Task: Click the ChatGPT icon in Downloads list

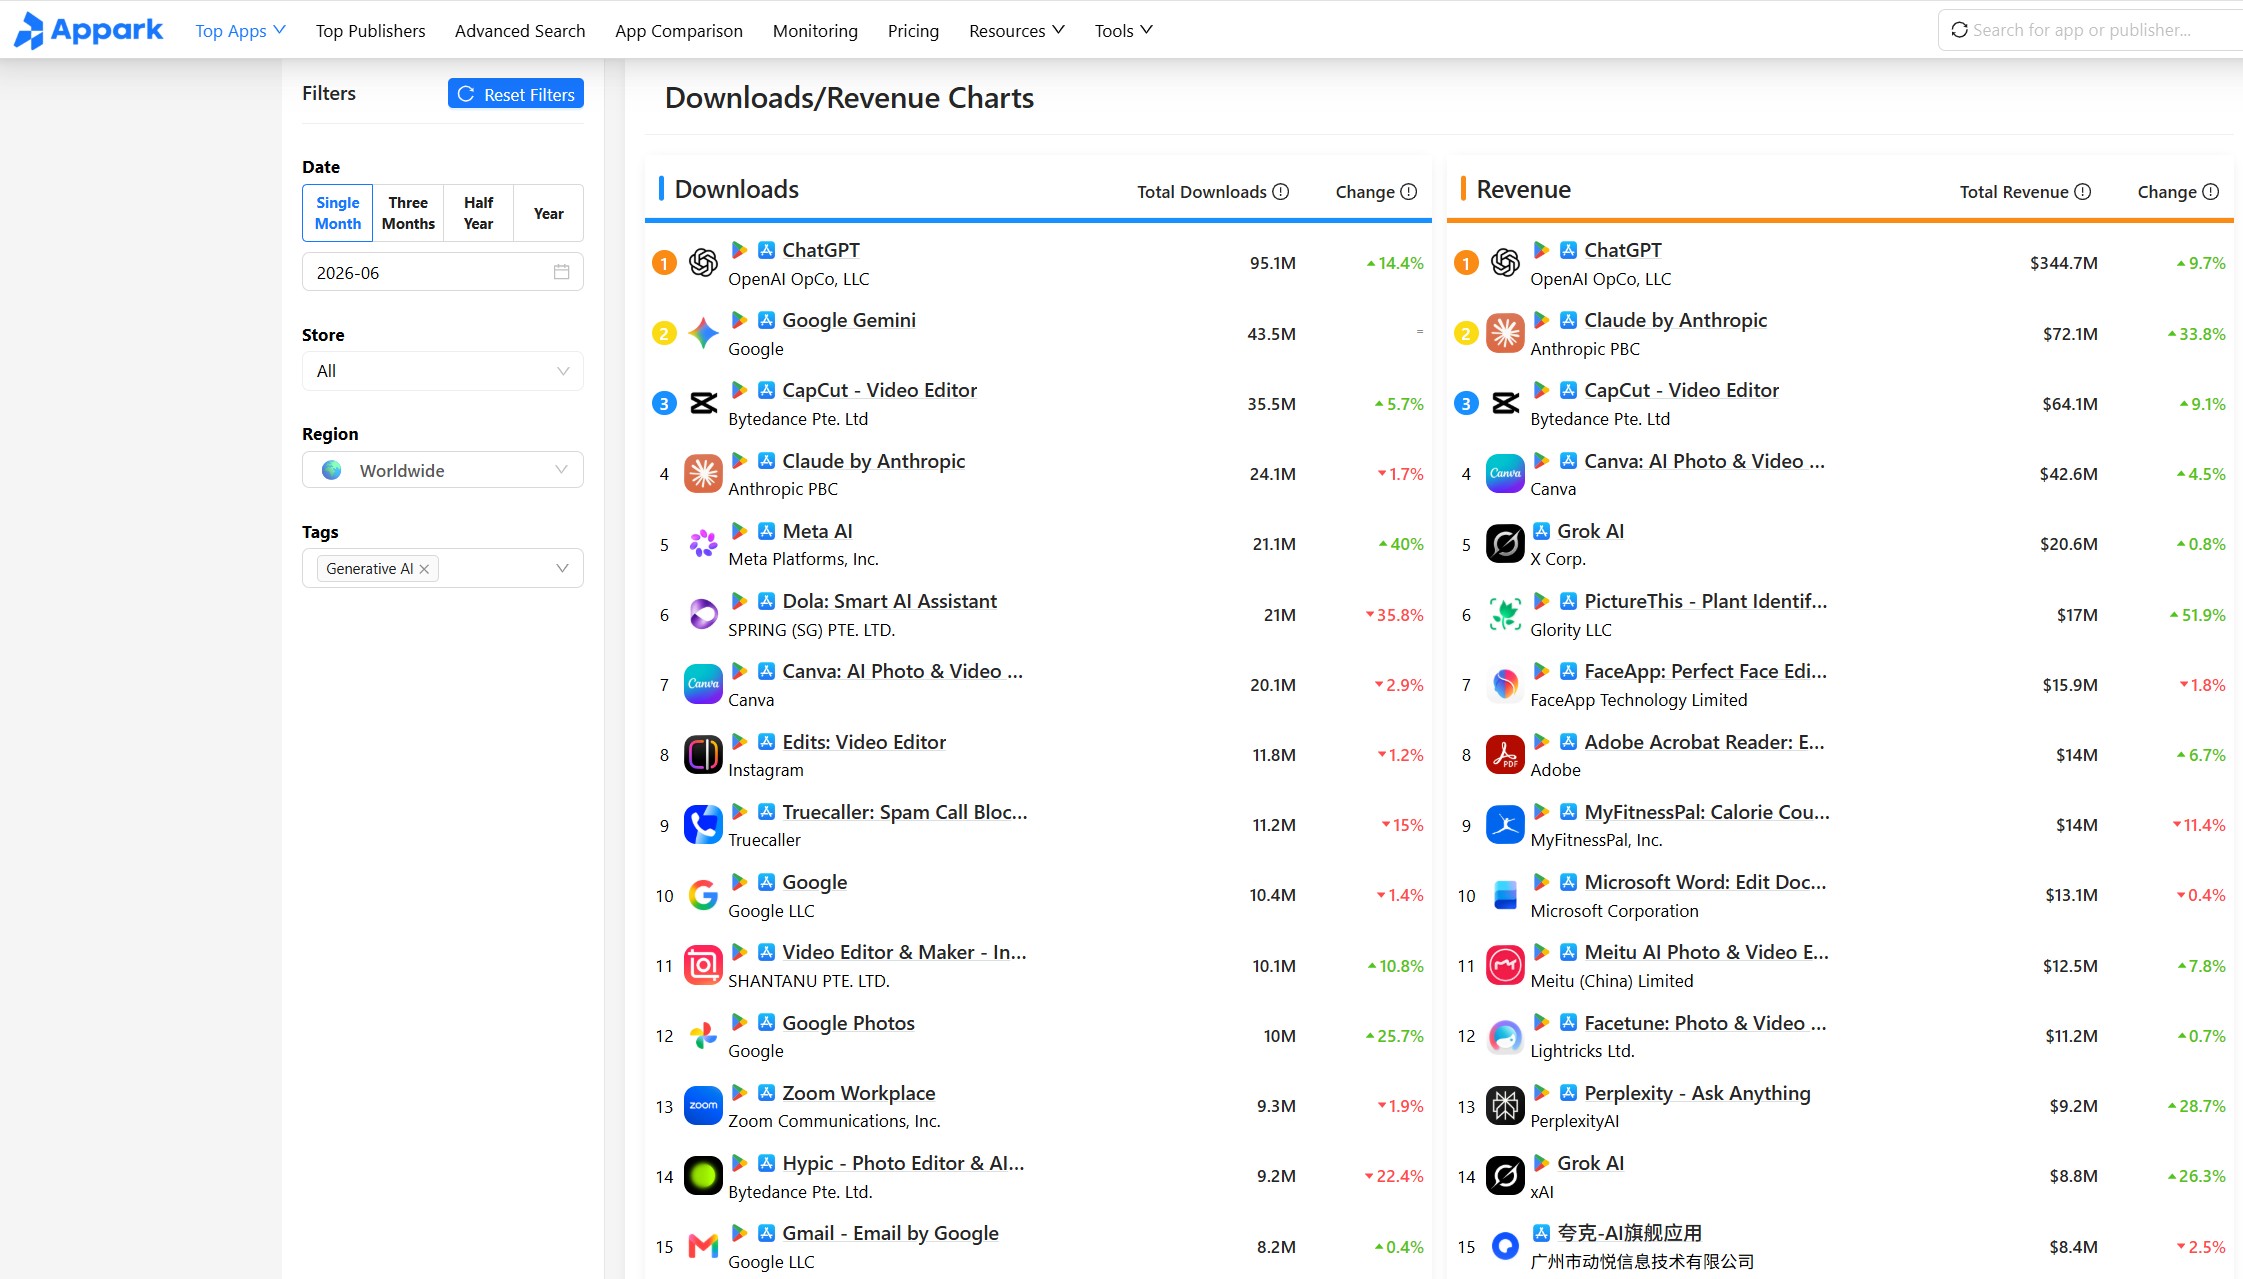Action: (703, 263)
